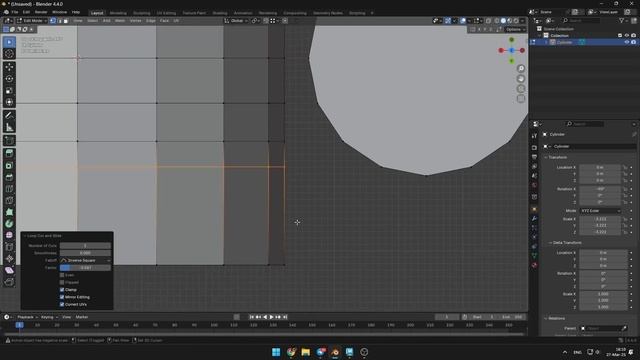Select the Shear tool
The height and width of the screenshot is (360, 640).
click(9, 271)
